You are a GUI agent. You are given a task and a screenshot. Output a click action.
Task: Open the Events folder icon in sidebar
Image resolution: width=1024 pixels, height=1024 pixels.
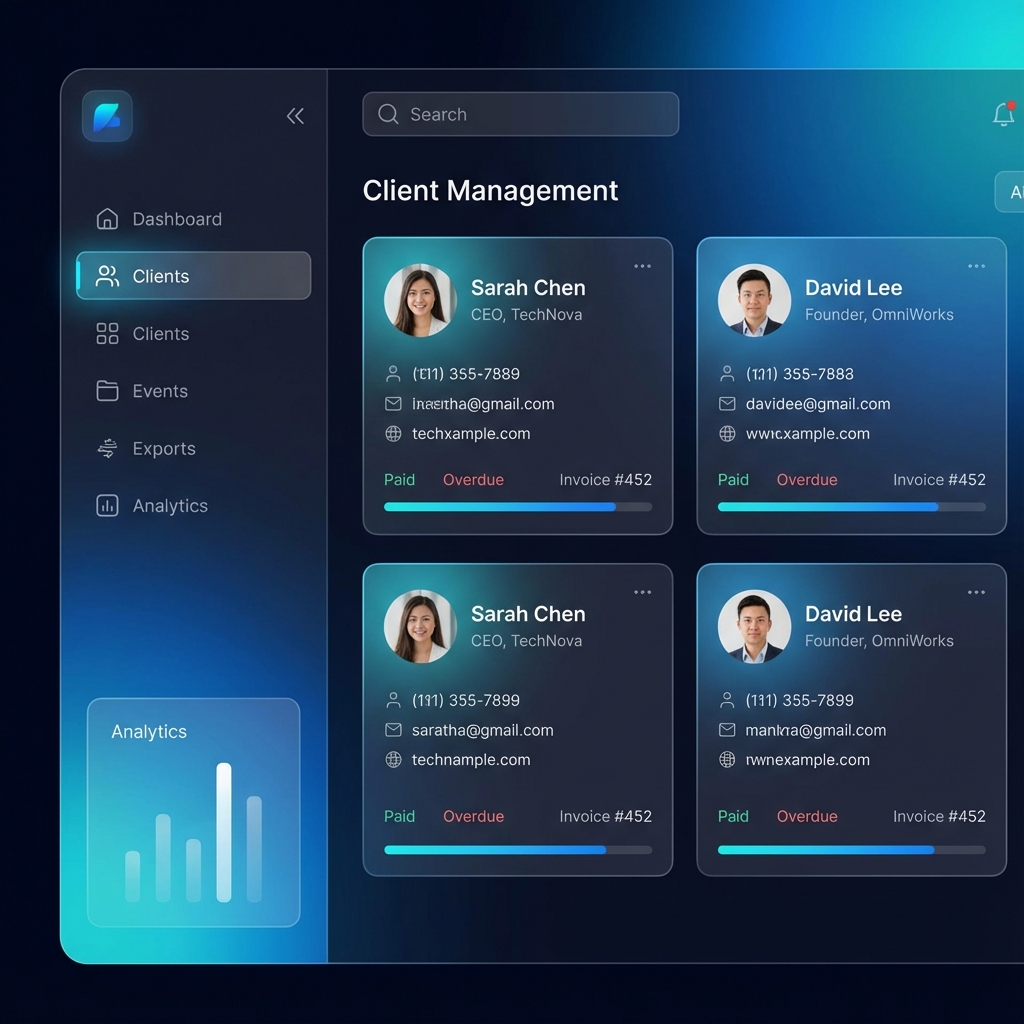click(107, 391)
